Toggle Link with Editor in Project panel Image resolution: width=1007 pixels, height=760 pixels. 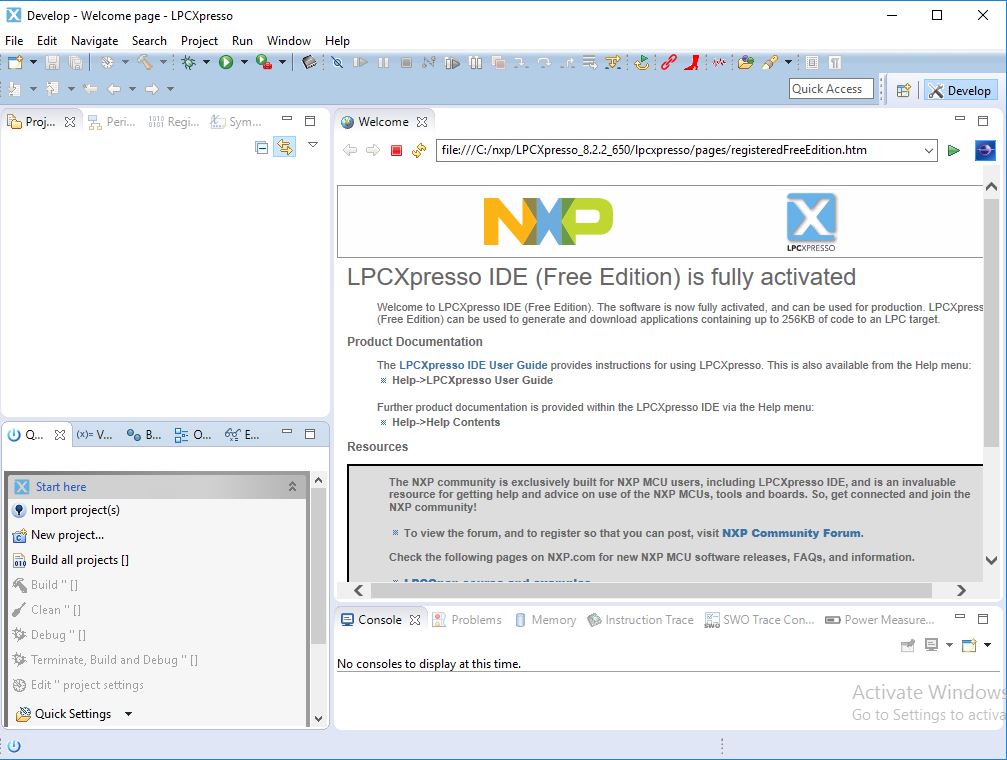tap(285, 147)
